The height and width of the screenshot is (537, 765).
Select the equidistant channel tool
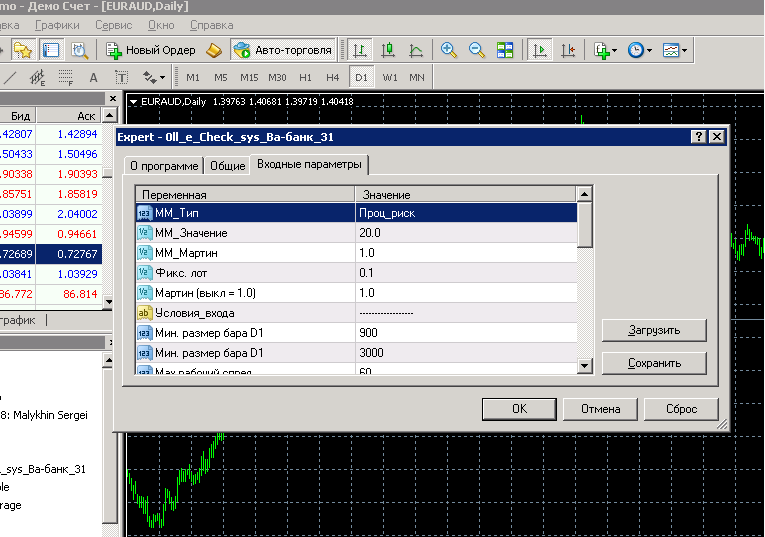[37, 77]
